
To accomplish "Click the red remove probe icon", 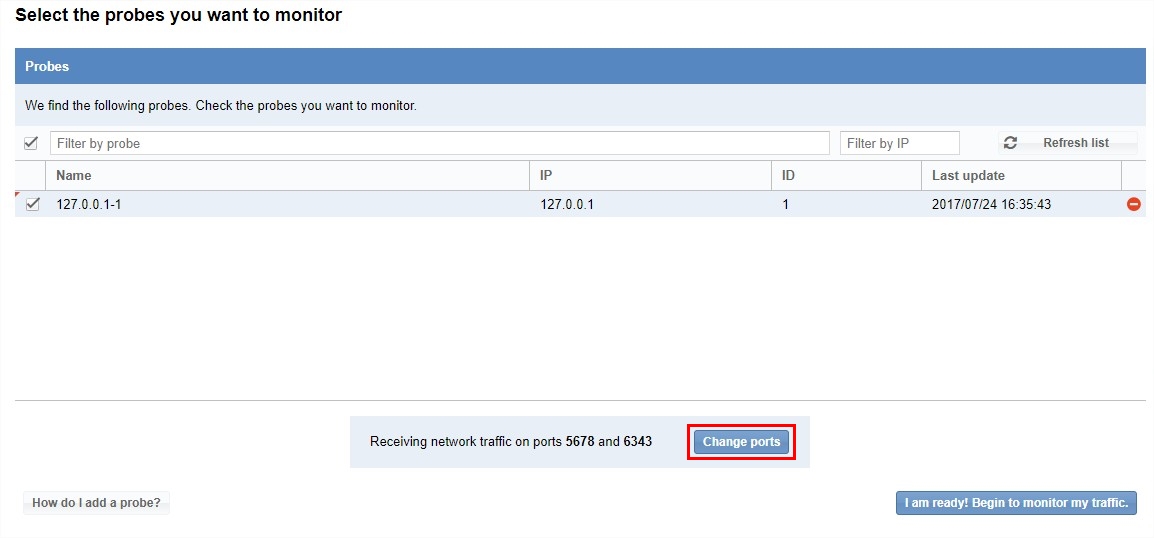I will coord(1133,204).
